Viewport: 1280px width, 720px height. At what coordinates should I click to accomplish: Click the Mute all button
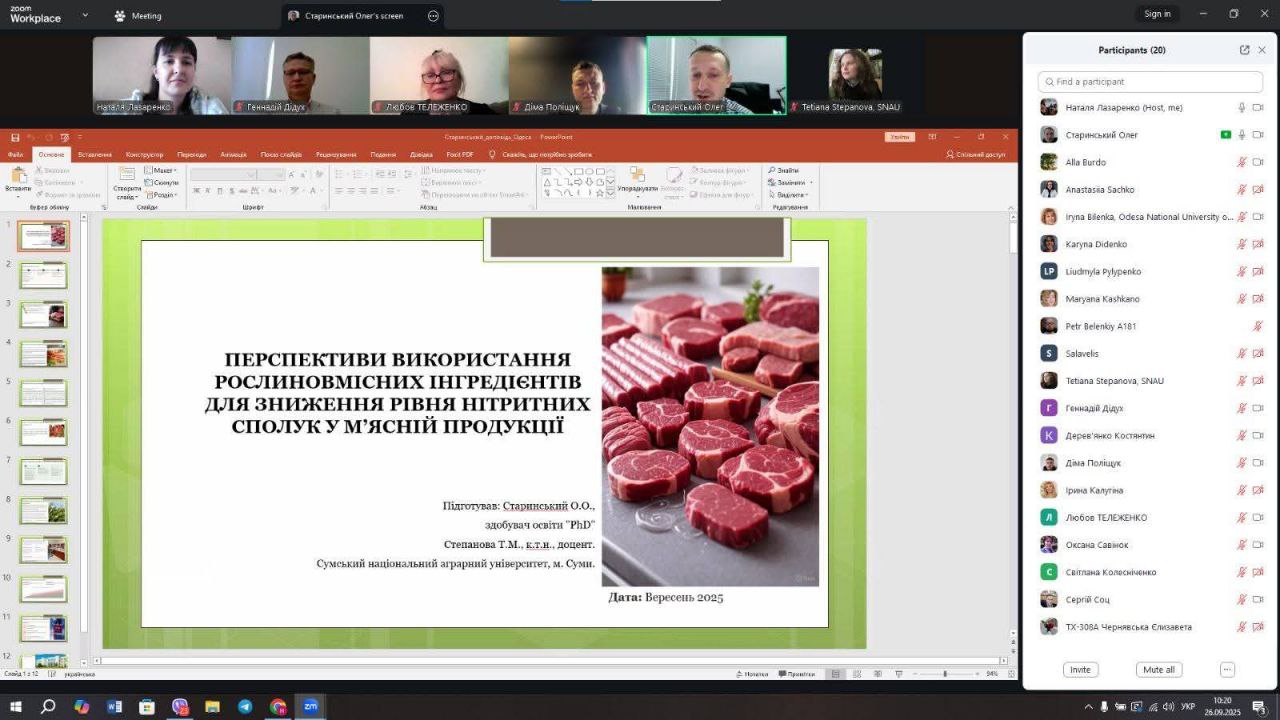1158,670
